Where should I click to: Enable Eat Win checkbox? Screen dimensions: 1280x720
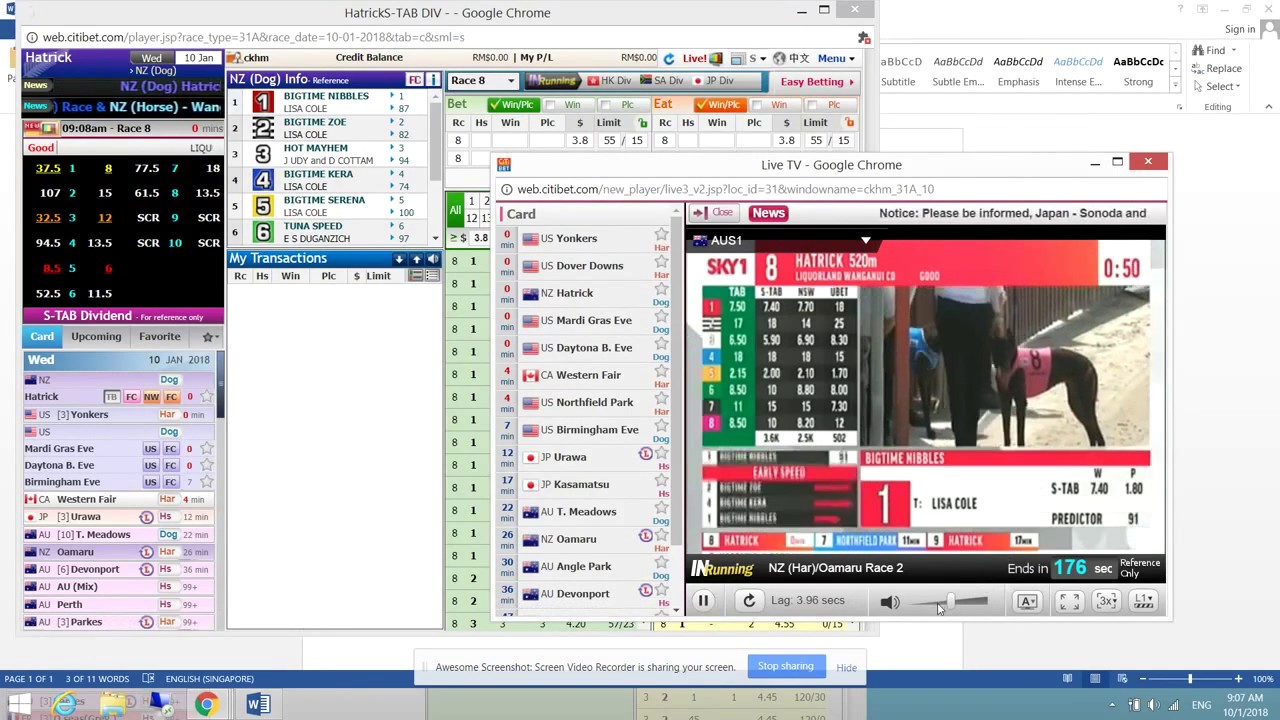tap(757, 104)
